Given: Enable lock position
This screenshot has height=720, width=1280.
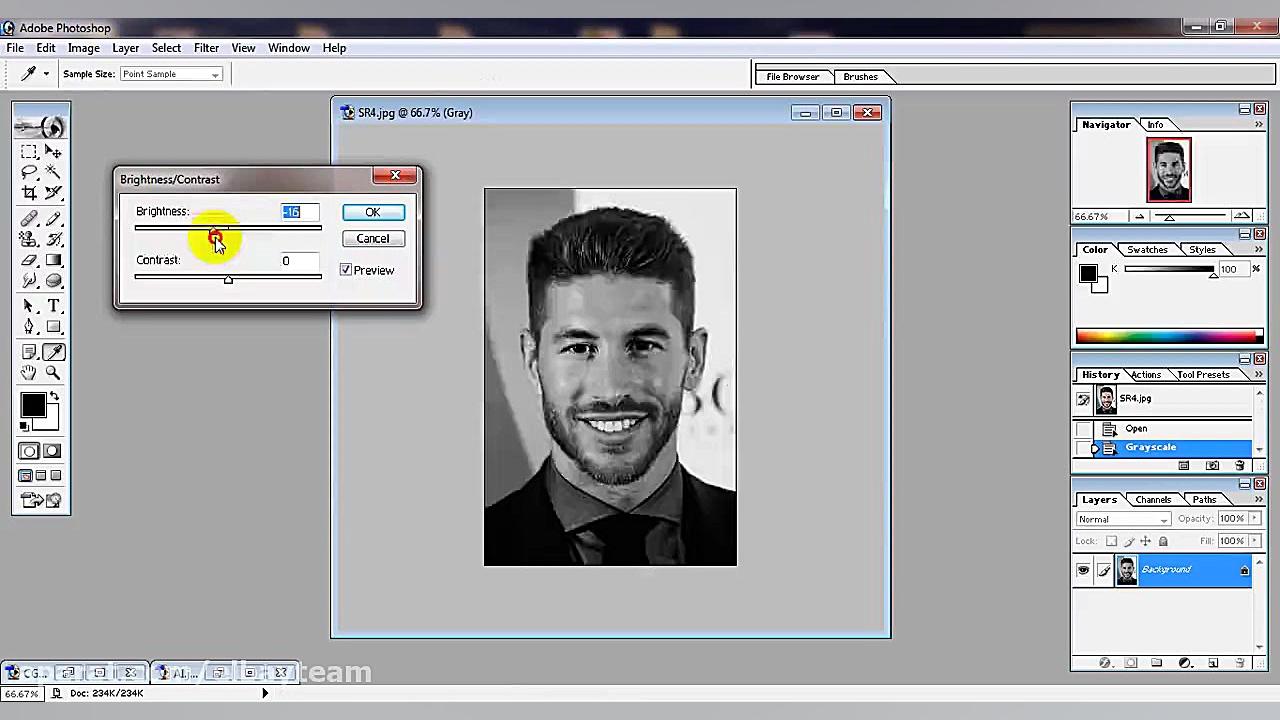Looking at the screenshot, I should tap(1145, 541).
